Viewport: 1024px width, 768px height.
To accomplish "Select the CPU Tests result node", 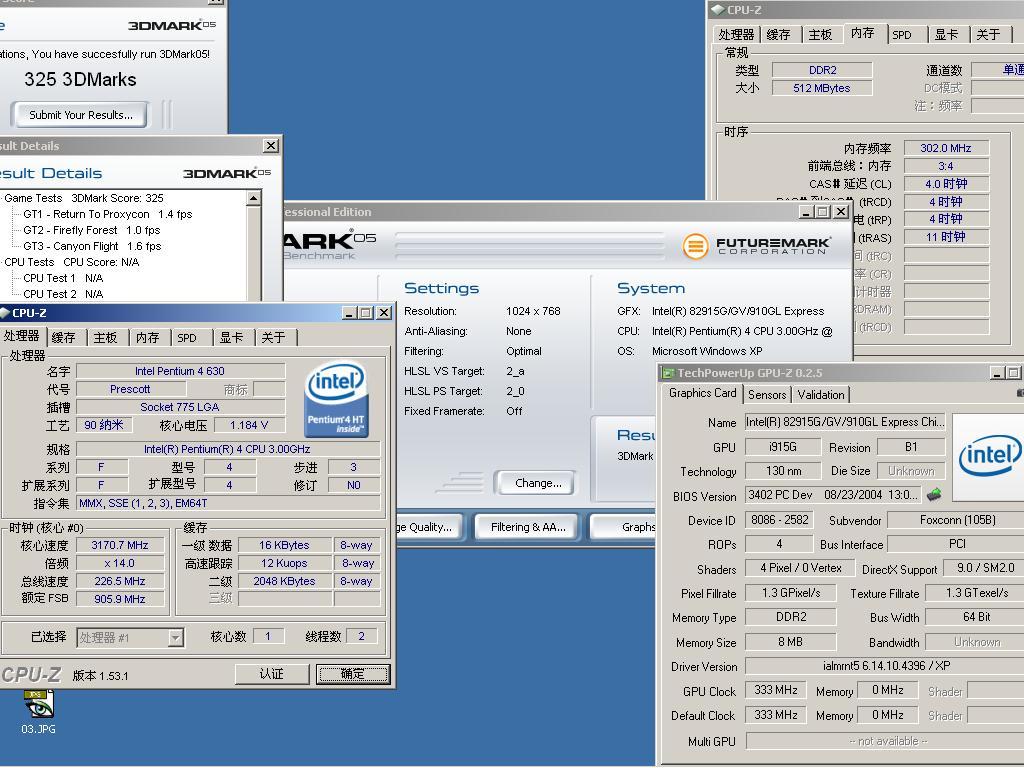I will pos(72,262).
